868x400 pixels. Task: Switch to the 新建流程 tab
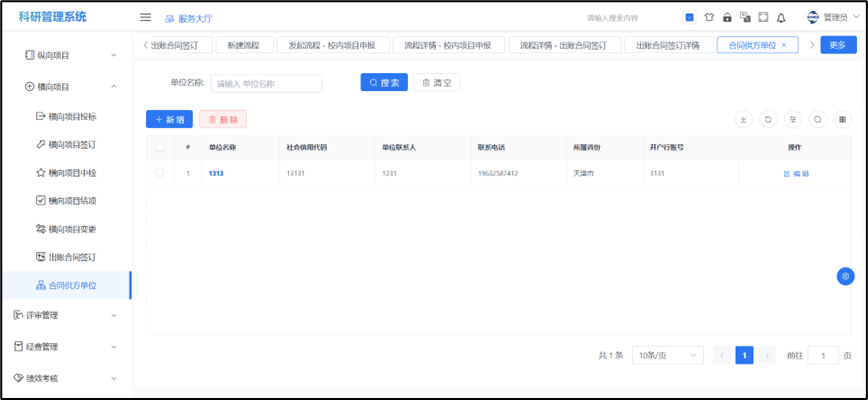(x=242, y=45)
